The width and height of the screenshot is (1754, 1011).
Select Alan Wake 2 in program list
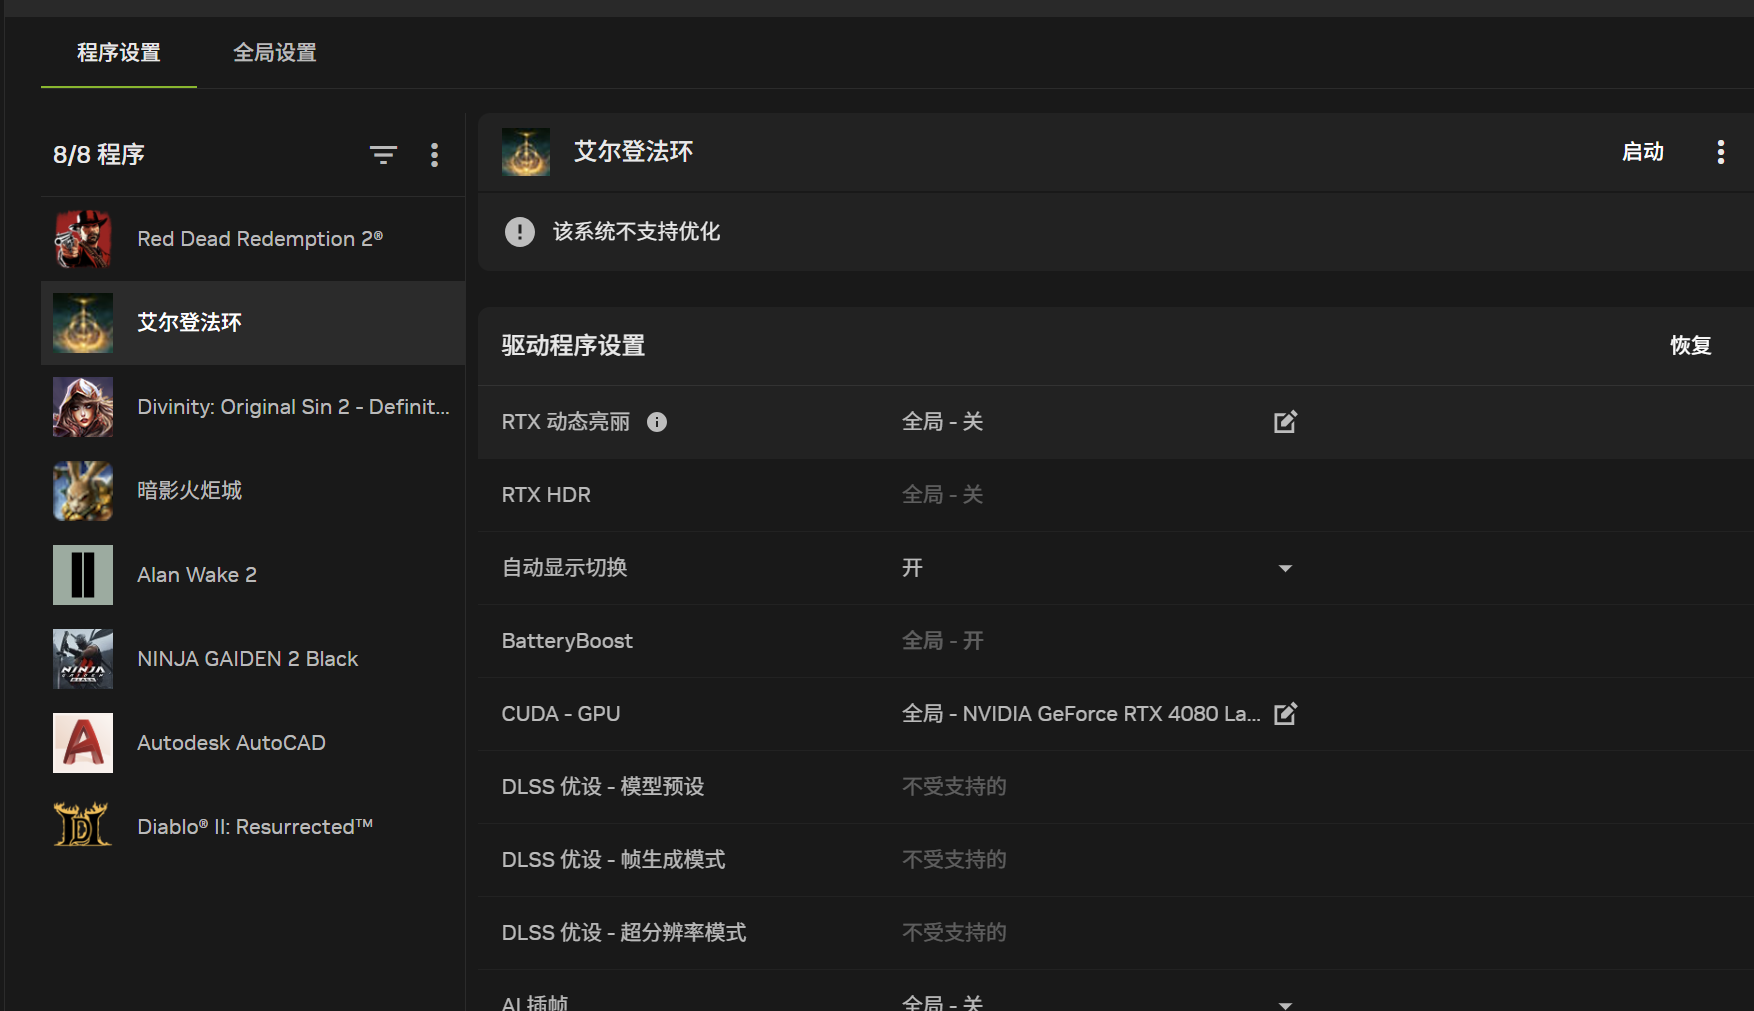pyautogui.click(x=197, y=575)
